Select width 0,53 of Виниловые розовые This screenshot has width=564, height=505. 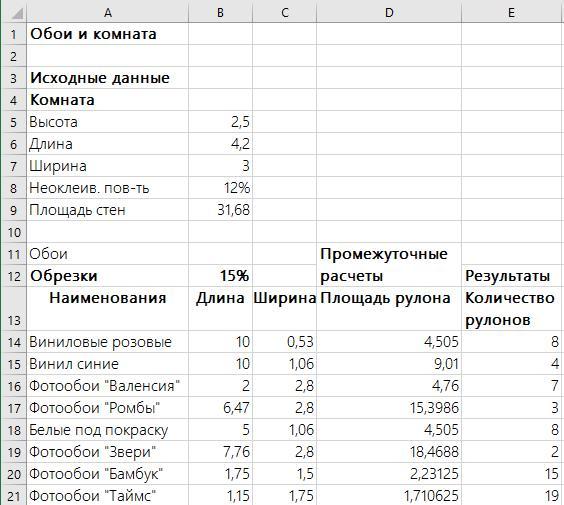coord(285,342)
